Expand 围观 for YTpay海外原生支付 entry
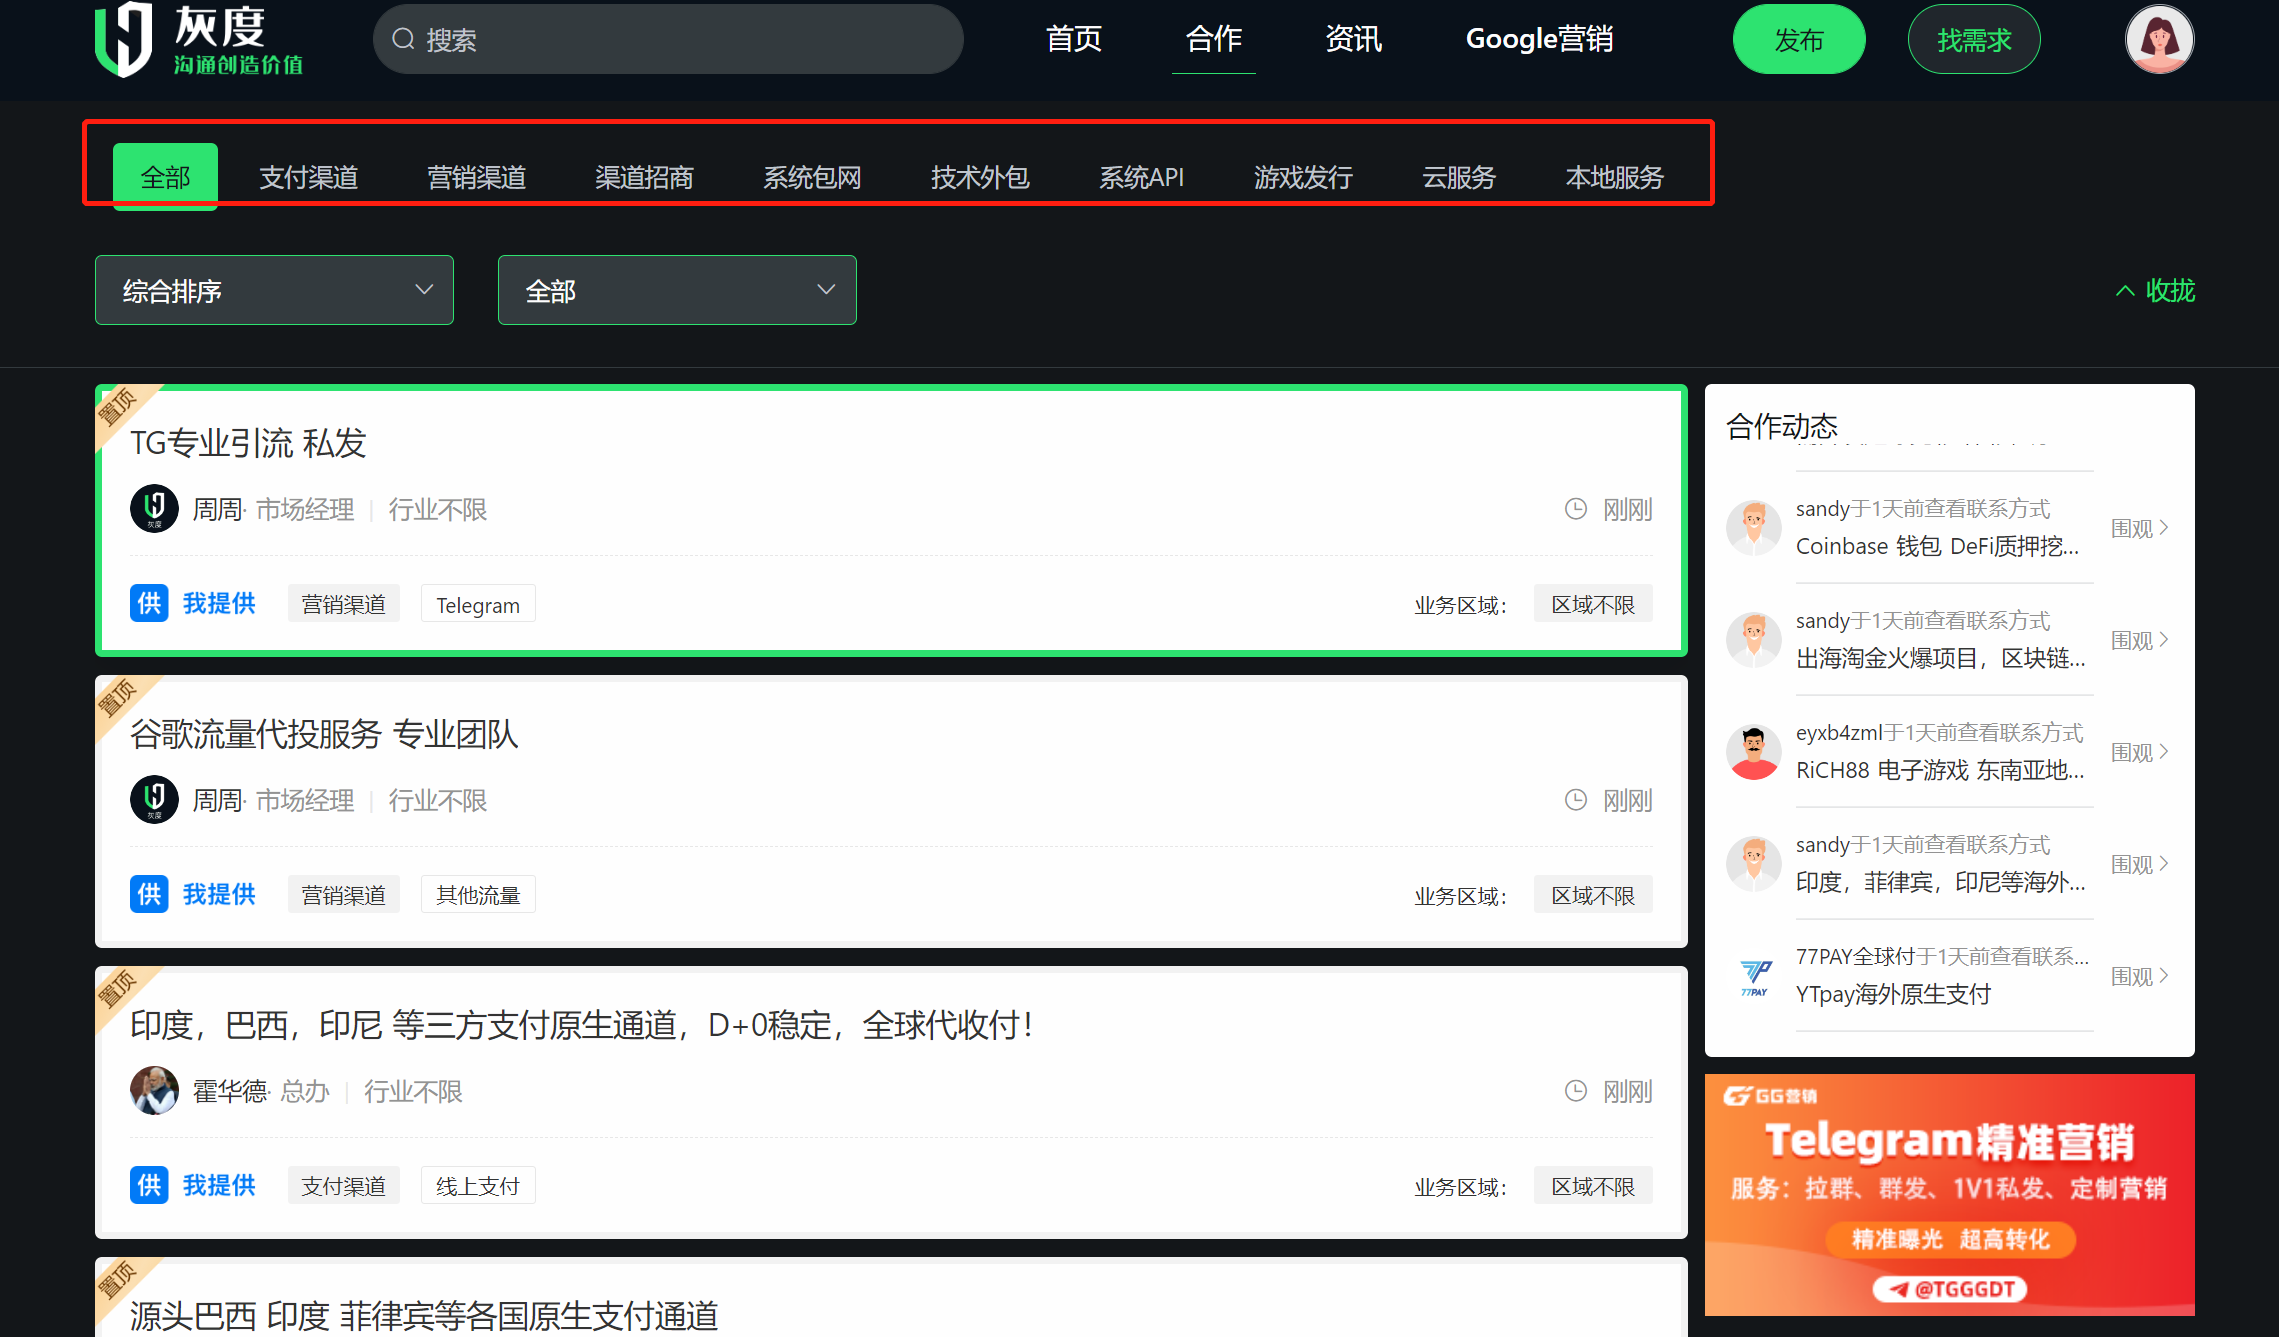This screenshot has height=1337, width=2279. 2140,976
